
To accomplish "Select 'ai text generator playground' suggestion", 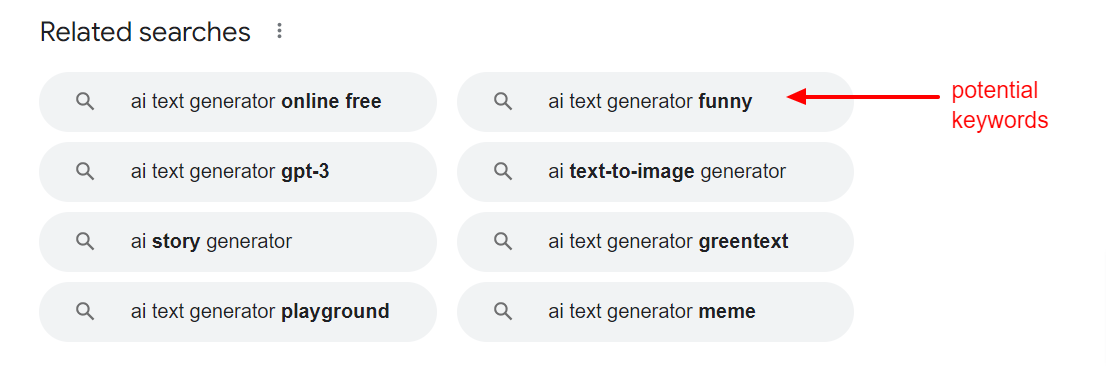I will click(238, 311).
